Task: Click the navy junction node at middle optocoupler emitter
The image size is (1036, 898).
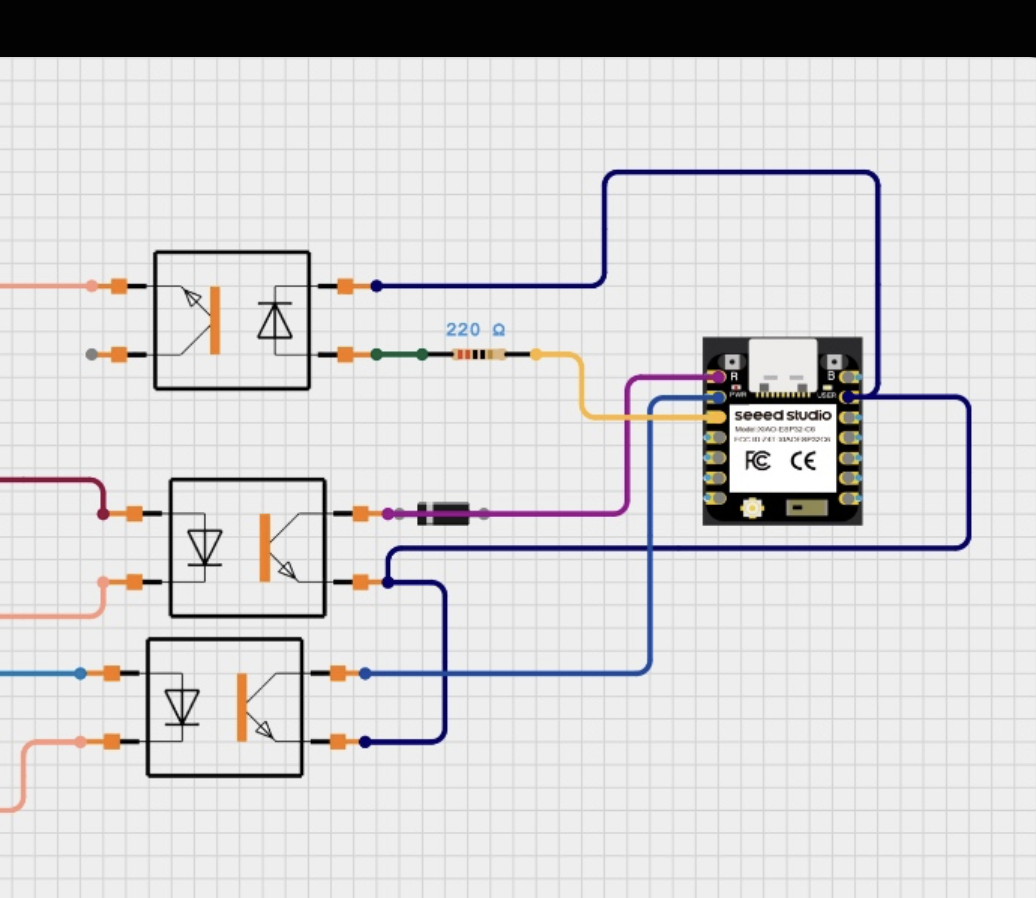Action: tap(388, 582)
